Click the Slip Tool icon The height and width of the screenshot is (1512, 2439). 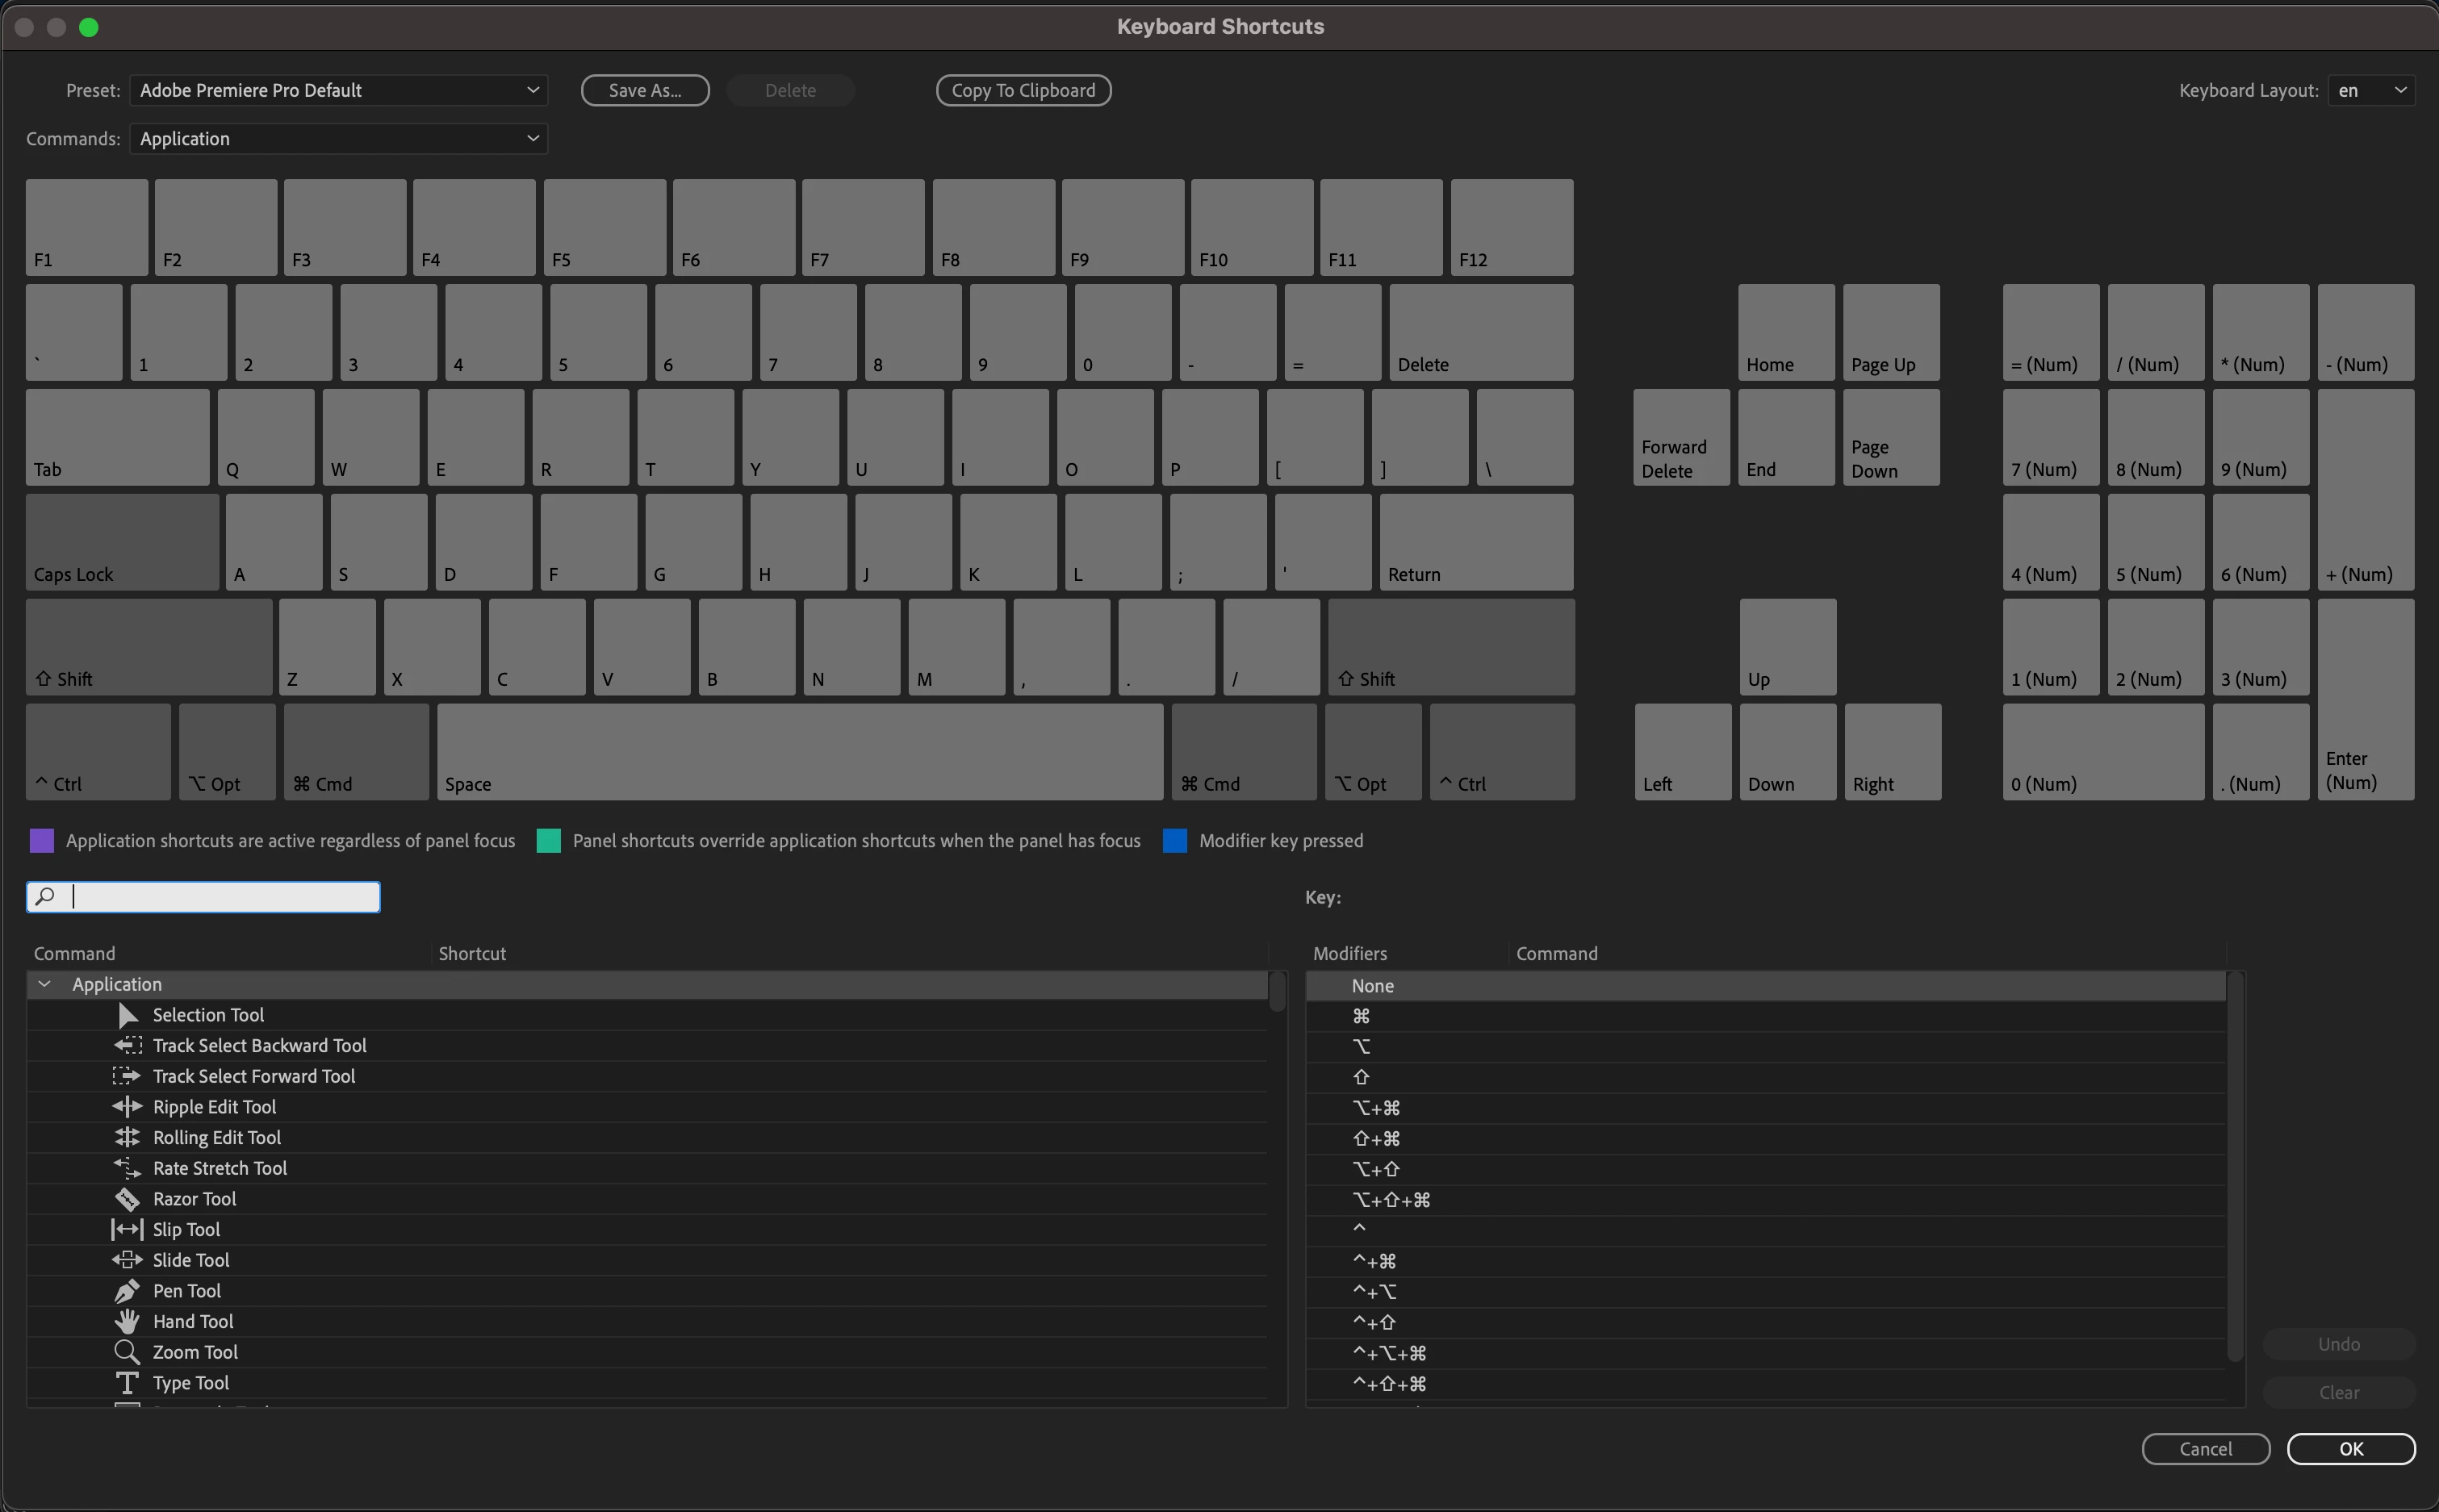(x=127, y=1229)
